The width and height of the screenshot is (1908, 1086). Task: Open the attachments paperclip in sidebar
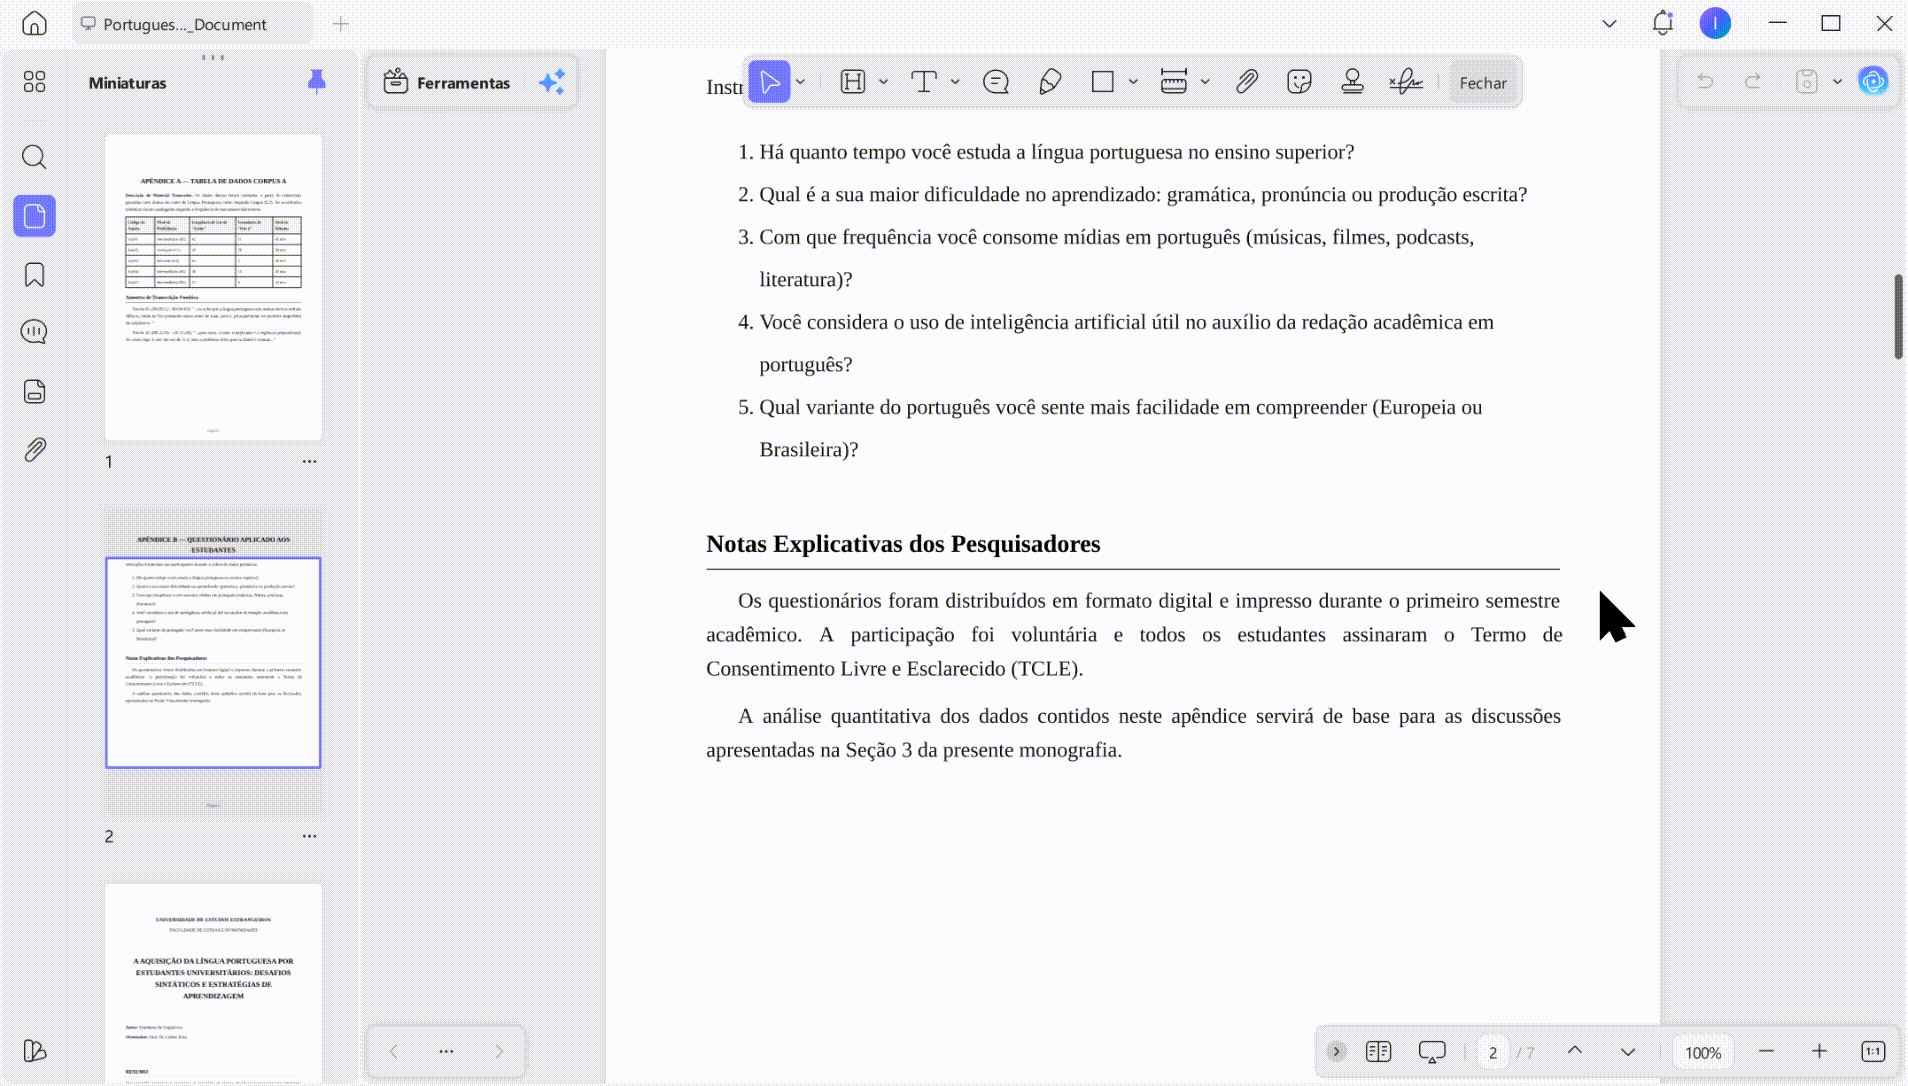pos(35,450)
